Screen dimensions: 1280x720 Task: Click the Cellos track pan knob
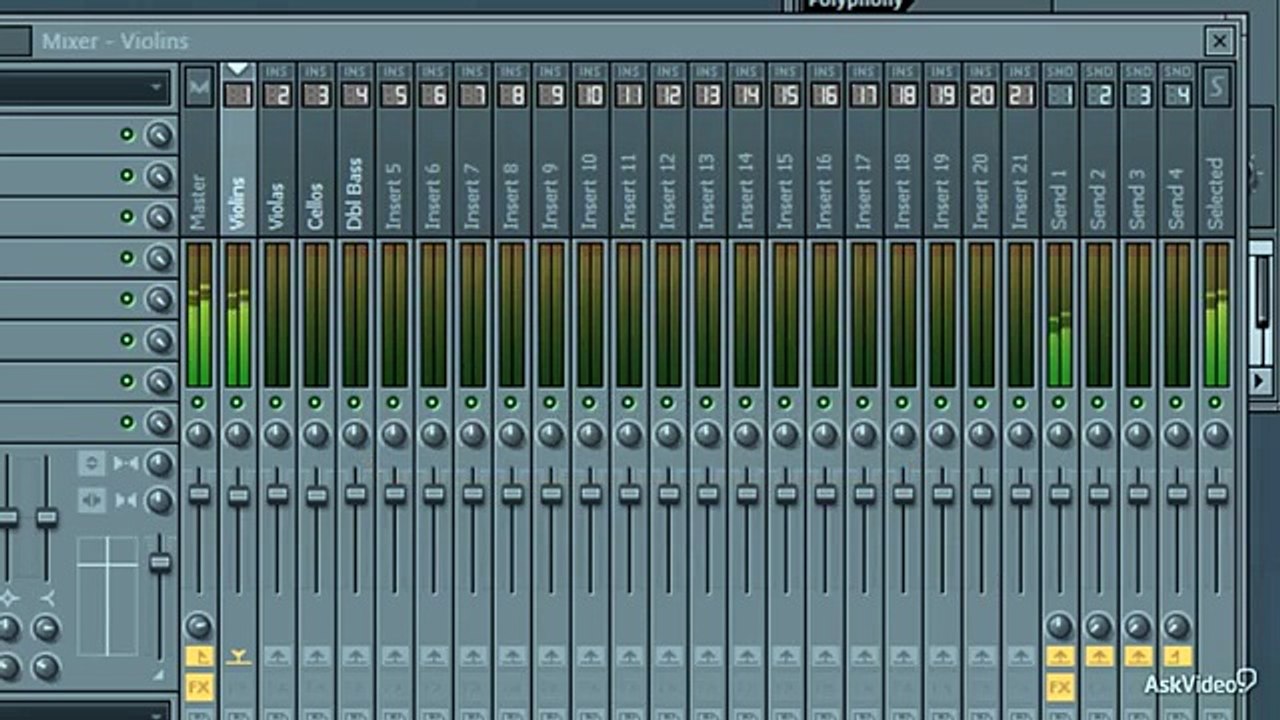click(316, 434)
